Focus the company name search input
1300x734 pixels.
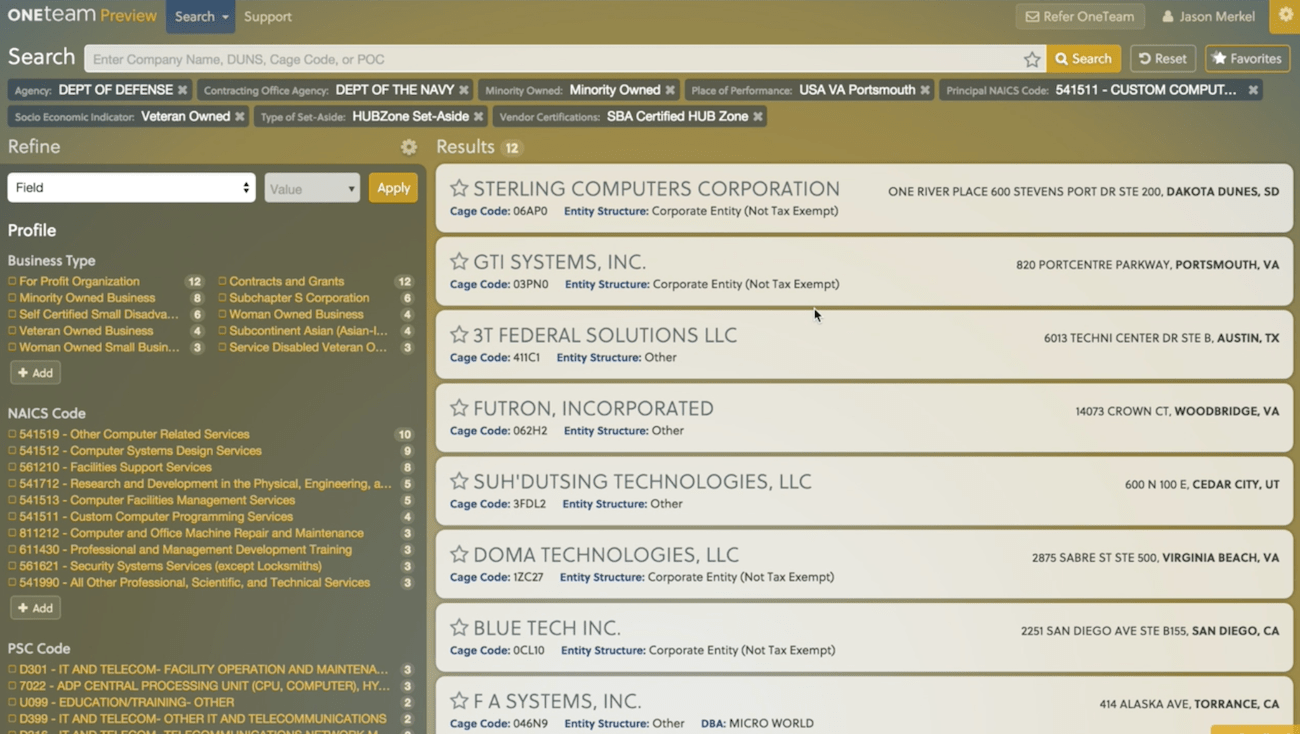point(555,59)
